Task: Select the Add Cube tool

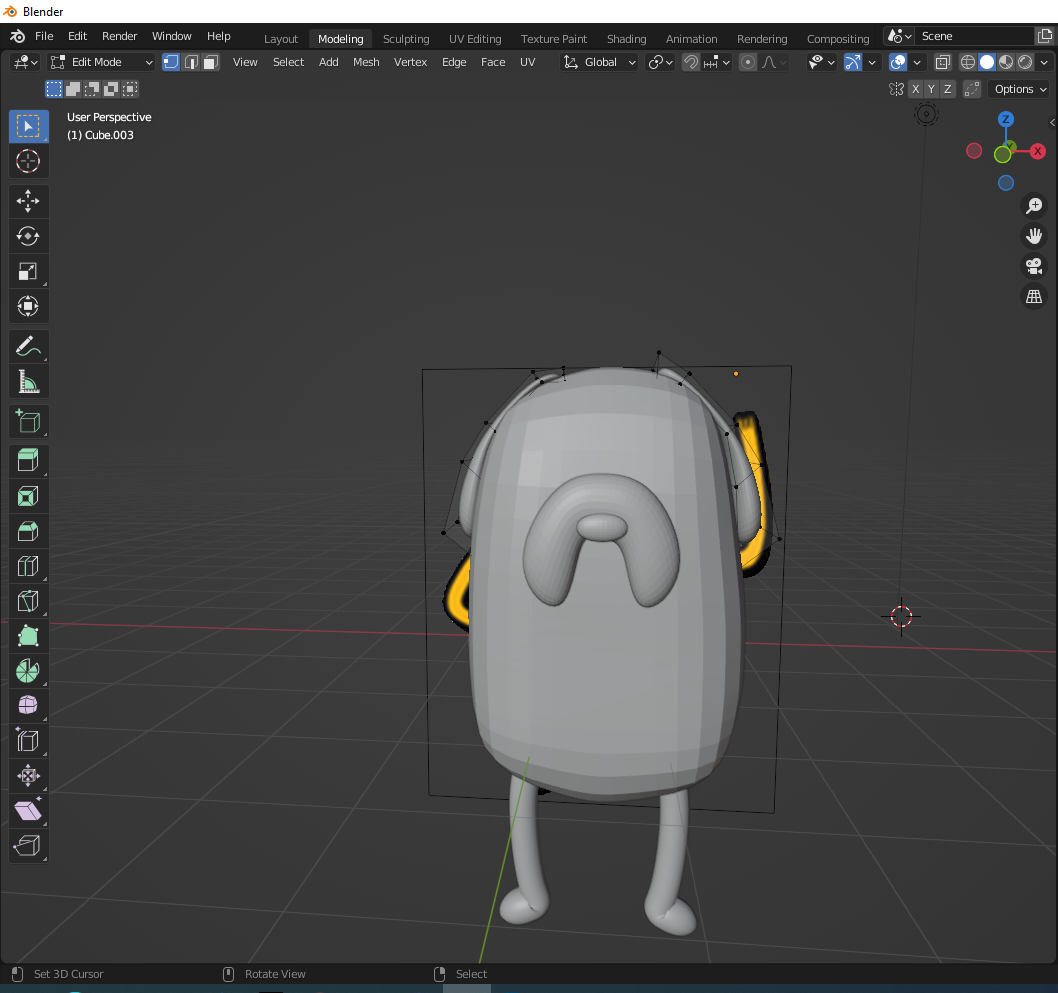Action: [x=28, y=422]
